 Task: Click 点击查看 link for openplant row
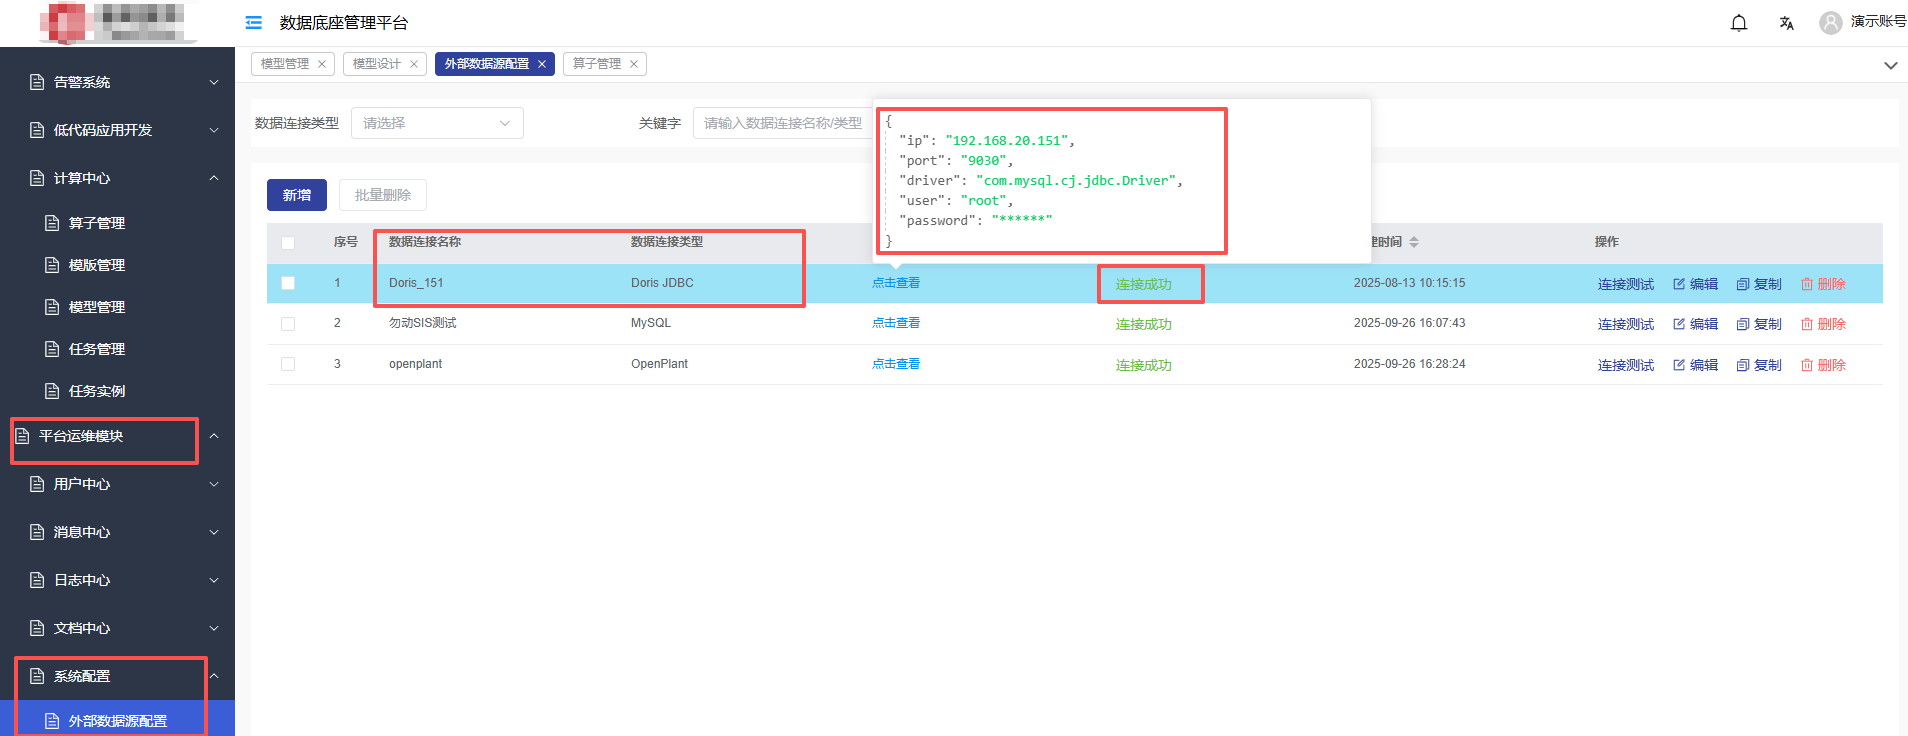tap(896, 364)
